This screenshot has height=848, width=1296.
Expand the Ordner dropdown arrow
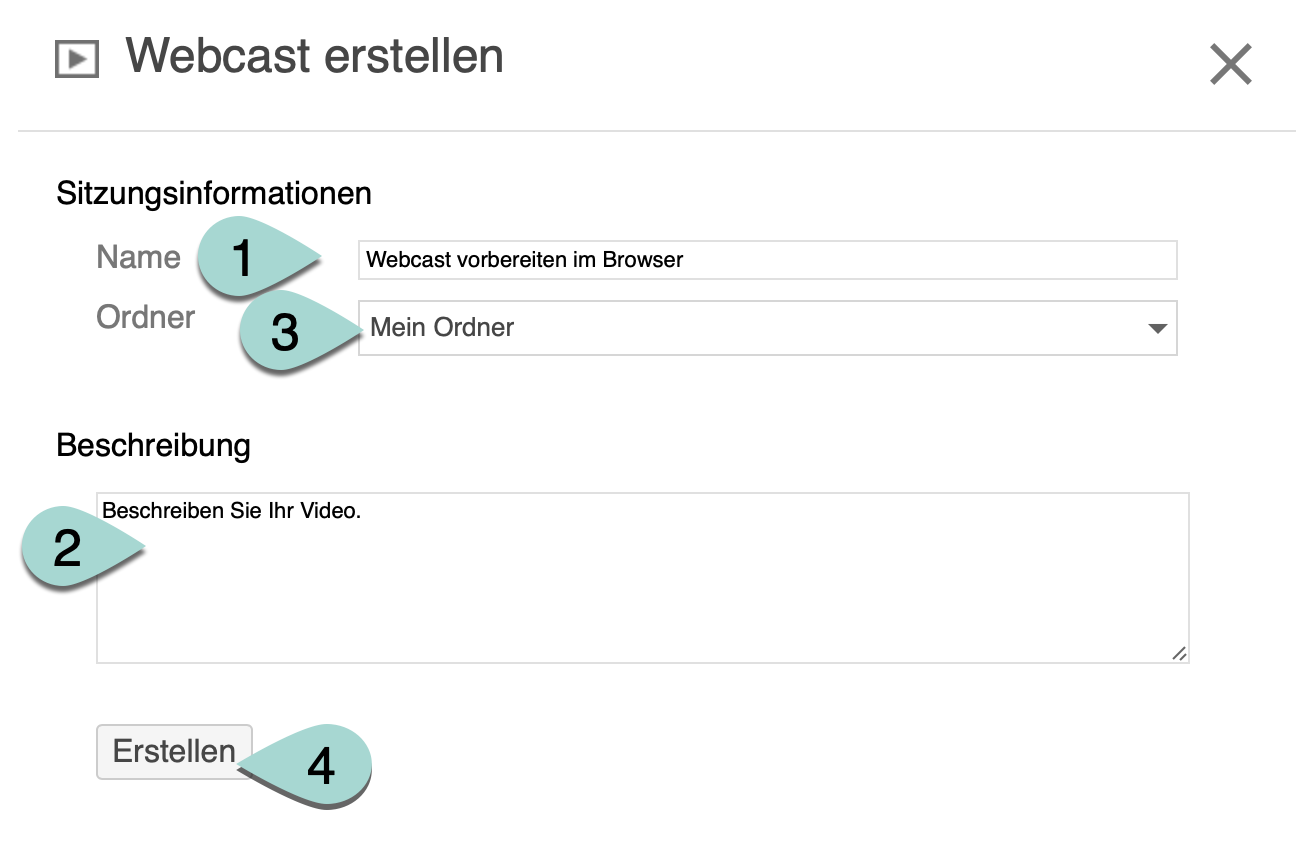coord(1157,328)
